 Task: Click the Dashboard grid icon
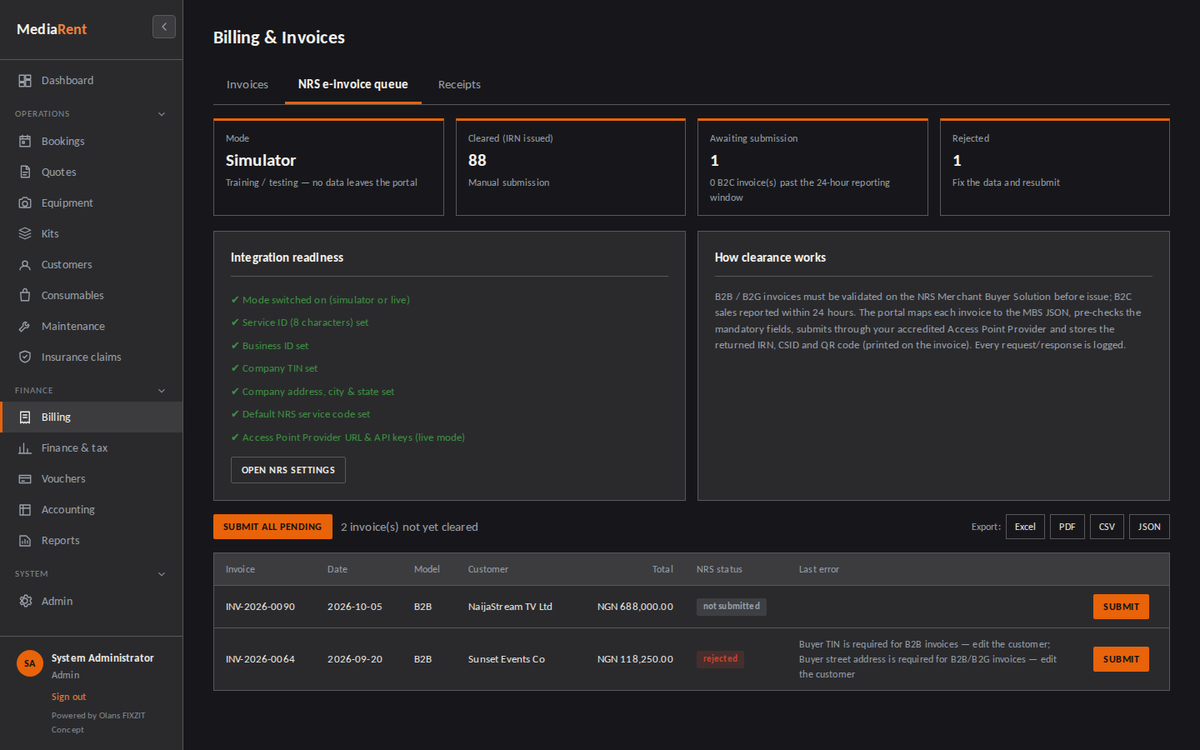(25, 80)
